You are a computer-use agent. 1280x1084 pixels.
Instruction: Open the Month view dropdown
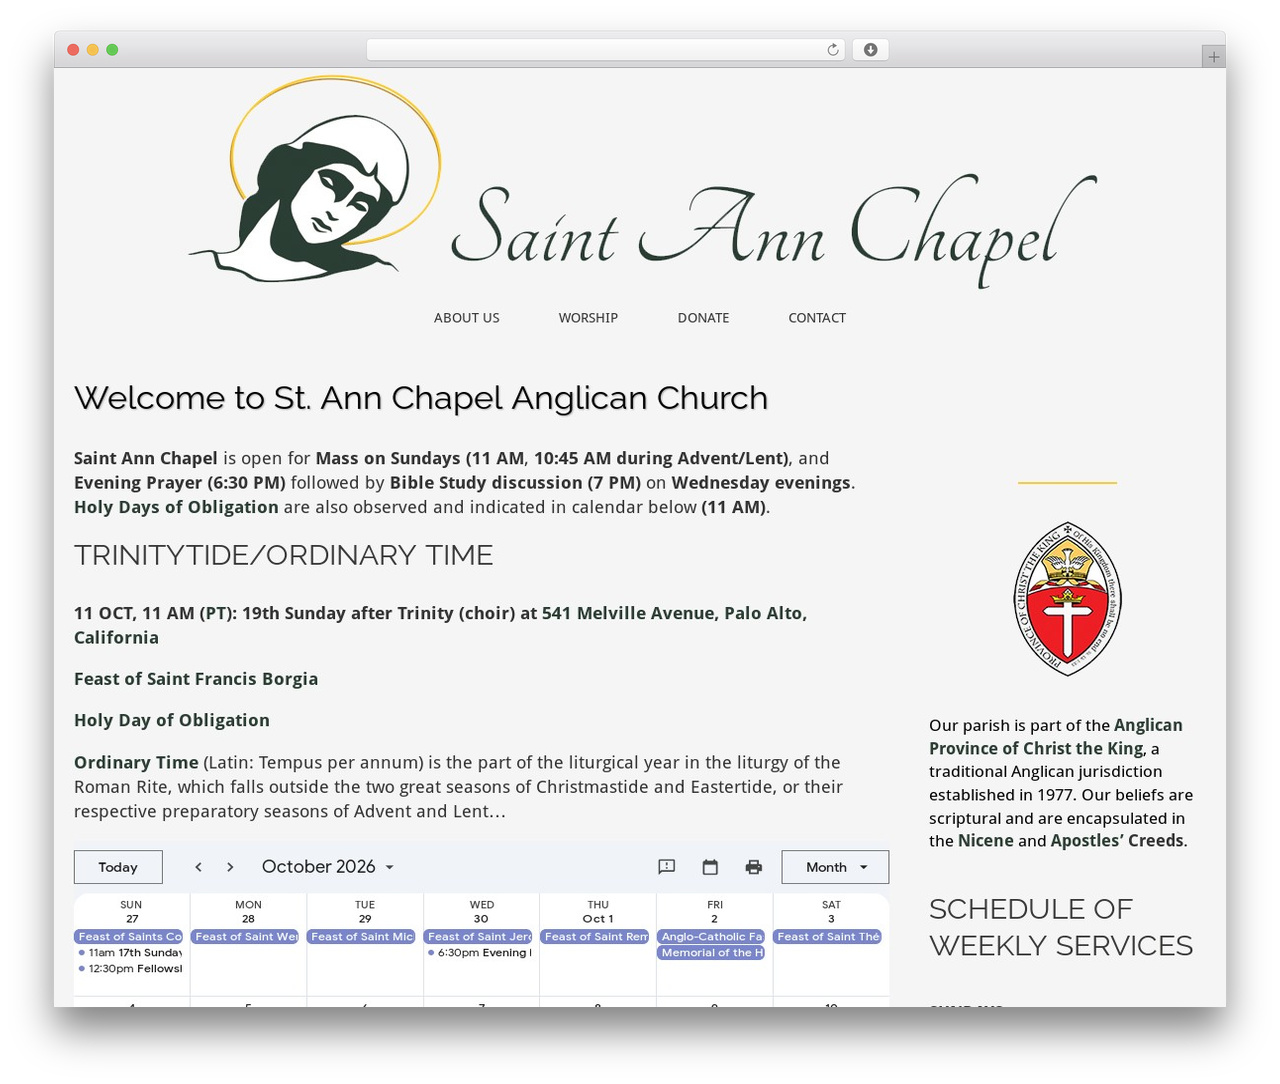[835, 867]
